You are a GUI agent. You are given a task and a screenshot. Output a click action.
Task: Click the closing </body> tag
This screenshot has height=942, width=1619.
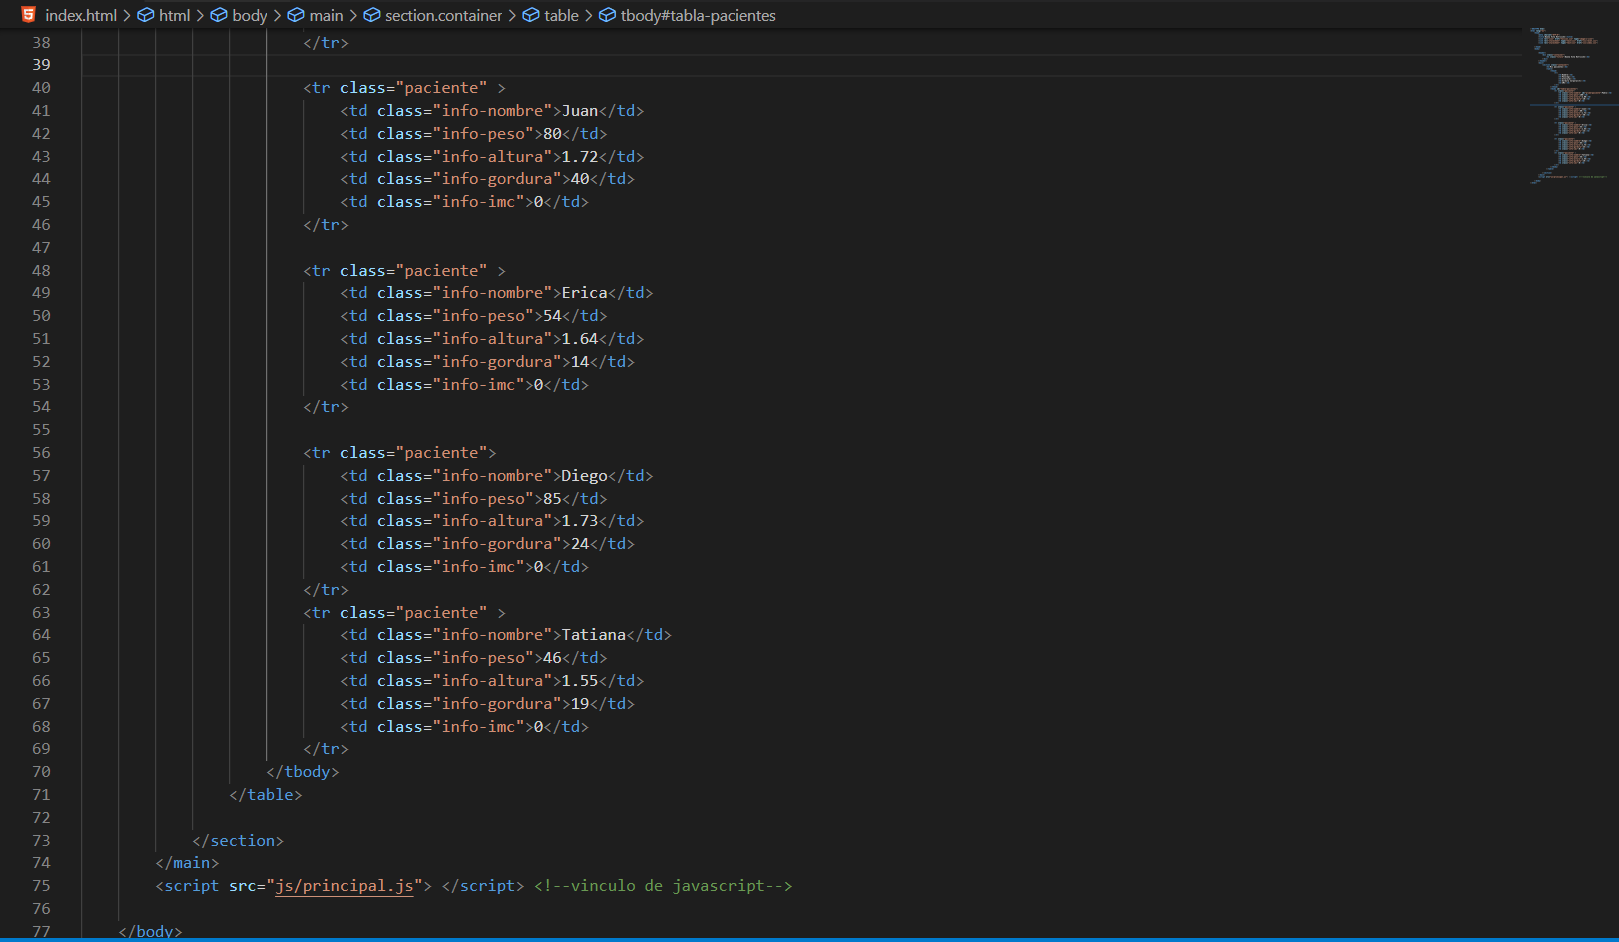(x=150, y=932)
